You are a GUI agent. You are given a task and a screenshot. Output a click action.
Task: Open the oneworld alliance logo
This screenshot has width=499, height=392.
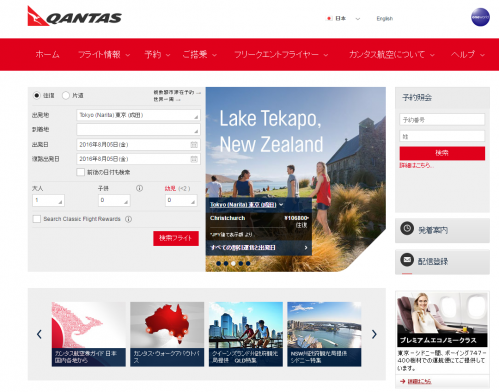click(480, 17)
